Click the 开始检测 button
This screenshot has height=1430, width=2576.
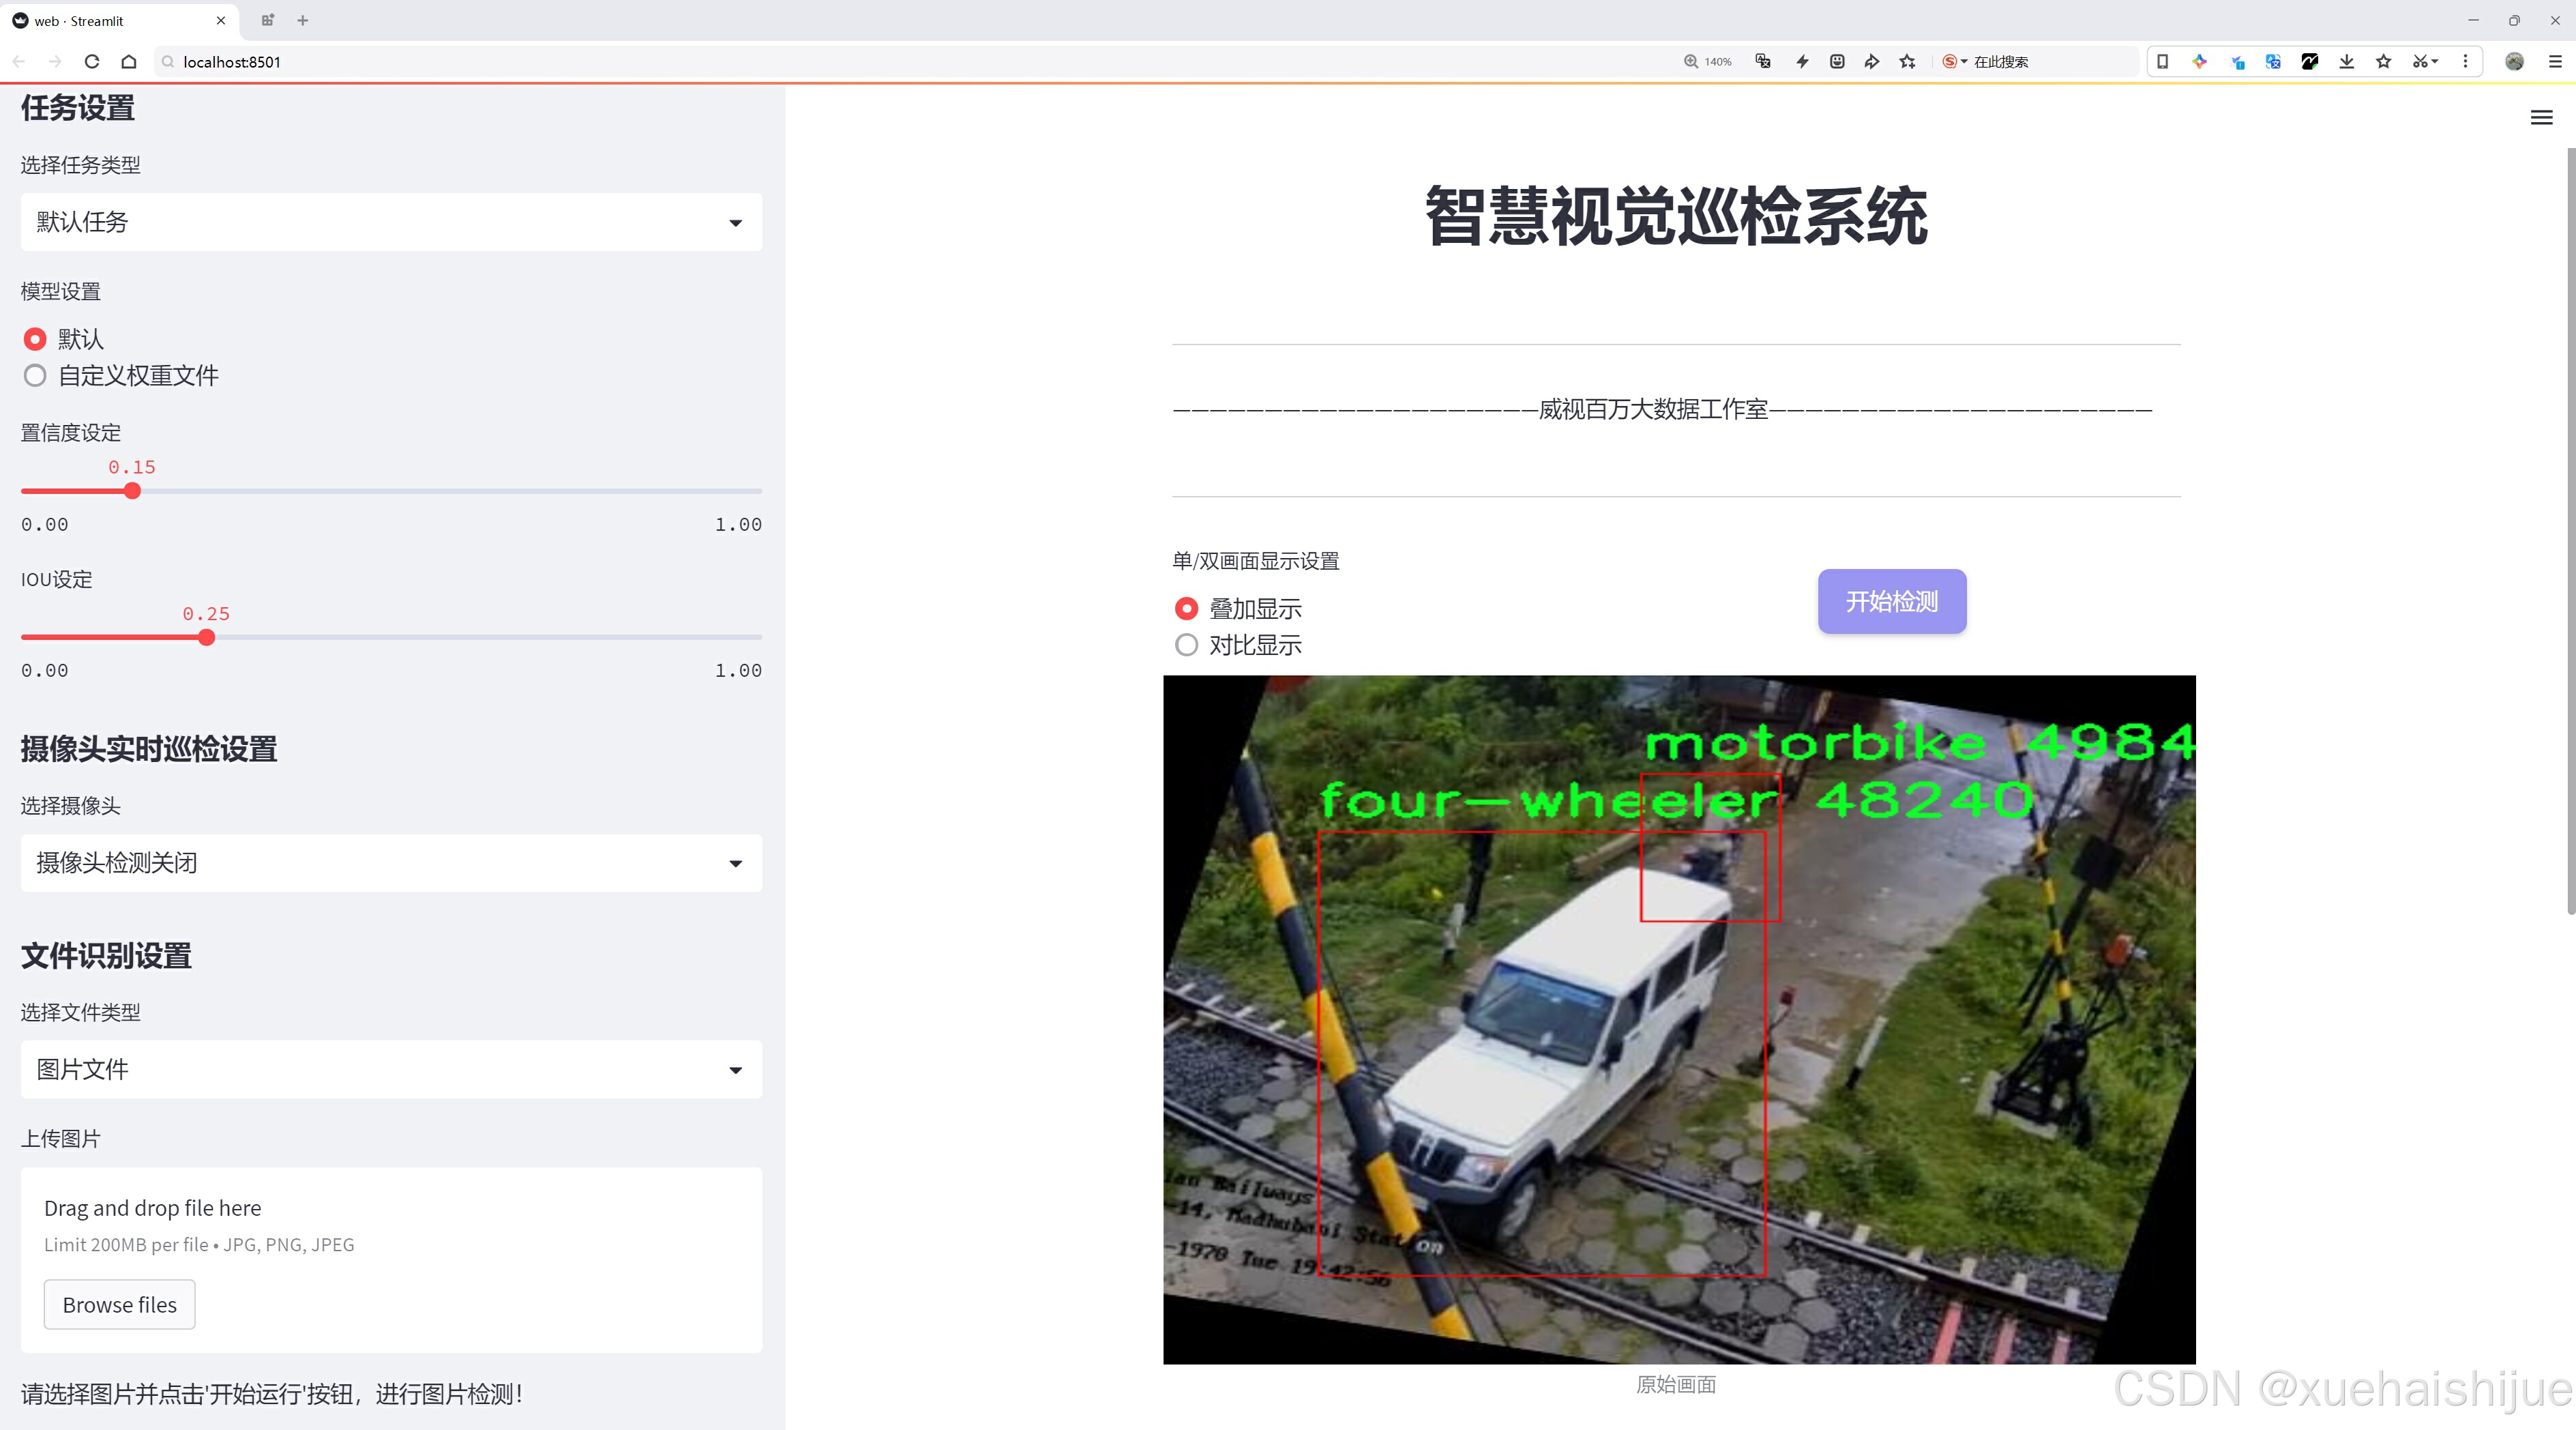(1891, 601)
